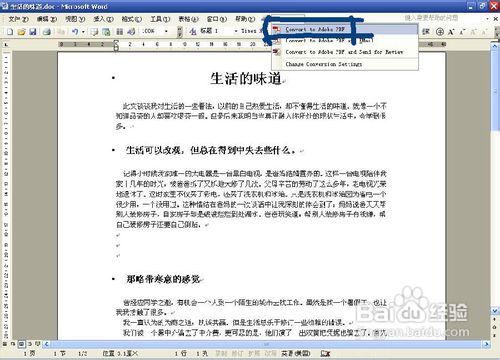500x360 pixels.
Task: Click the horizontal scrollbar right arrow
Action: click(487, 343)
